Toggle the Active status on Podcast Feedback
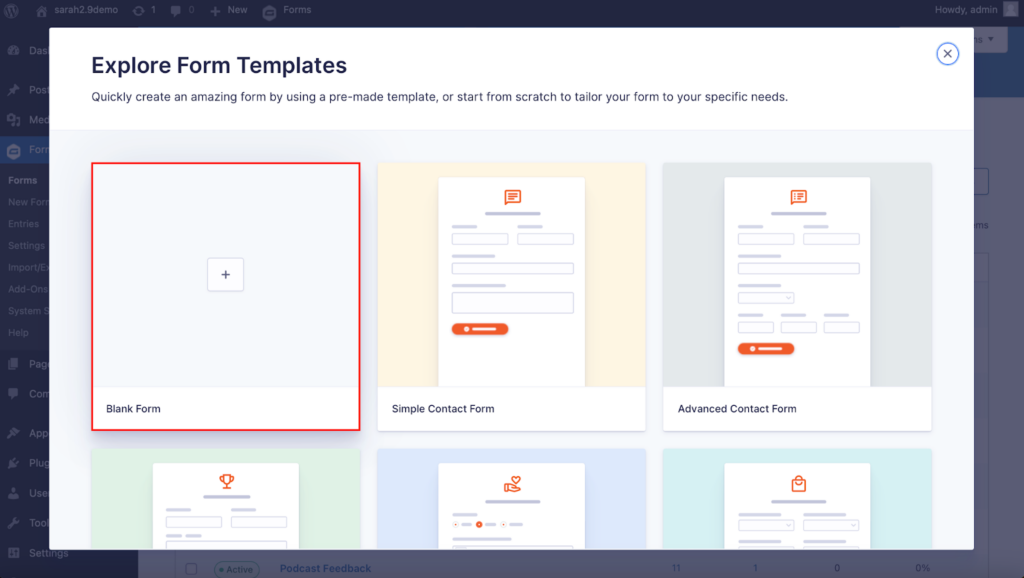 tap(237, 568)
